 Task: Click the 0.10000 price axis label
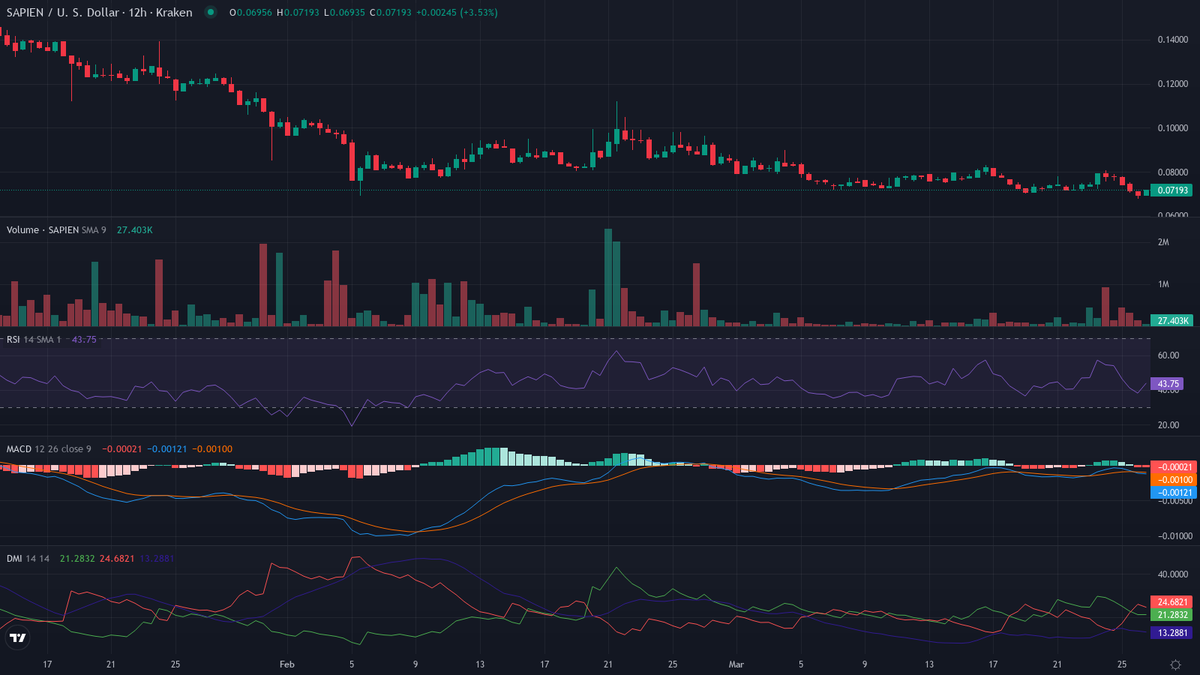(1172, 128)
